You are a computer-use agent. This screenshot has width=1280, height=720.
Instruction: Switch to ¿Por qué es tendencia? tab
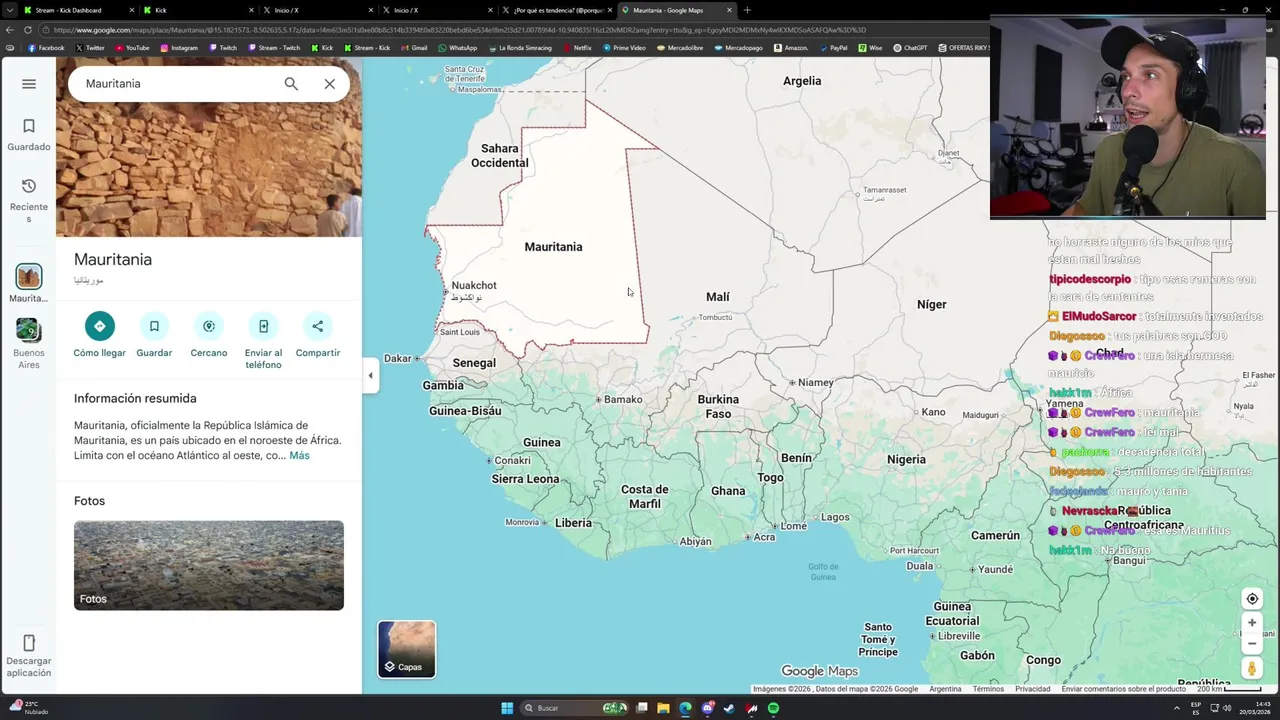(555, 10)
